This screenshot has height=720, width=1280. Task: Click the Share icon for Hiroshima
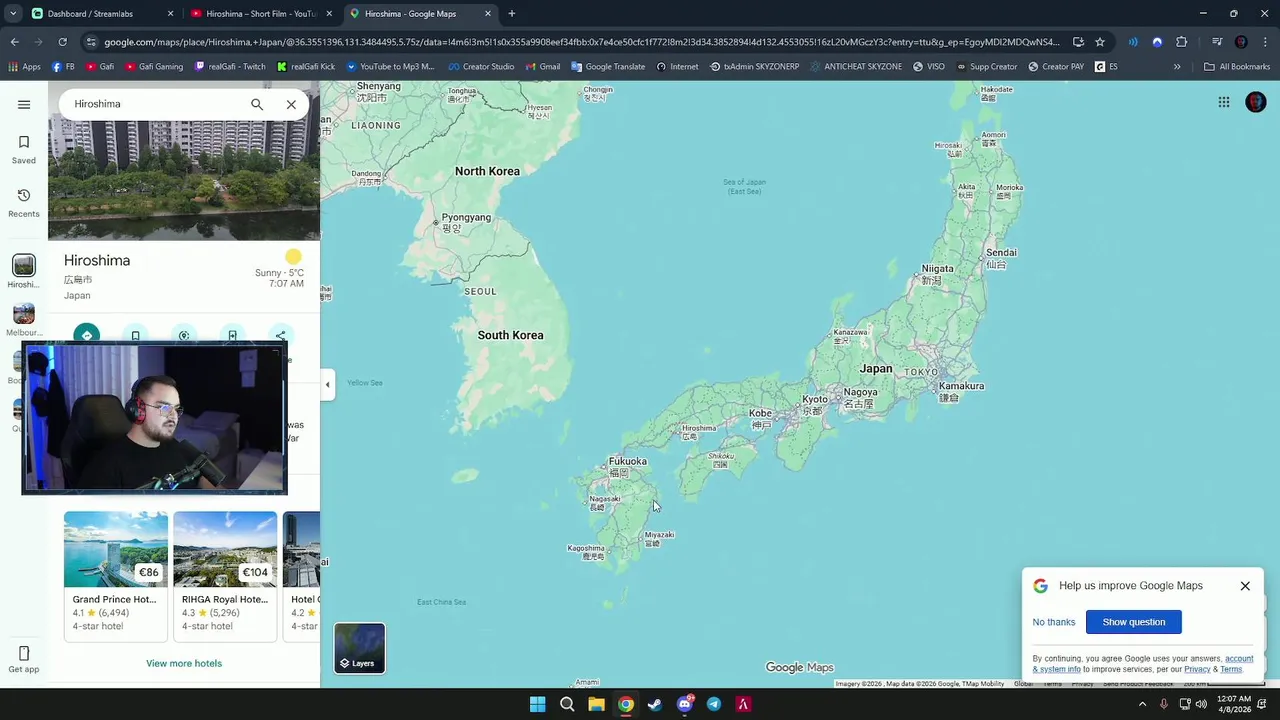tap(281, 335)
